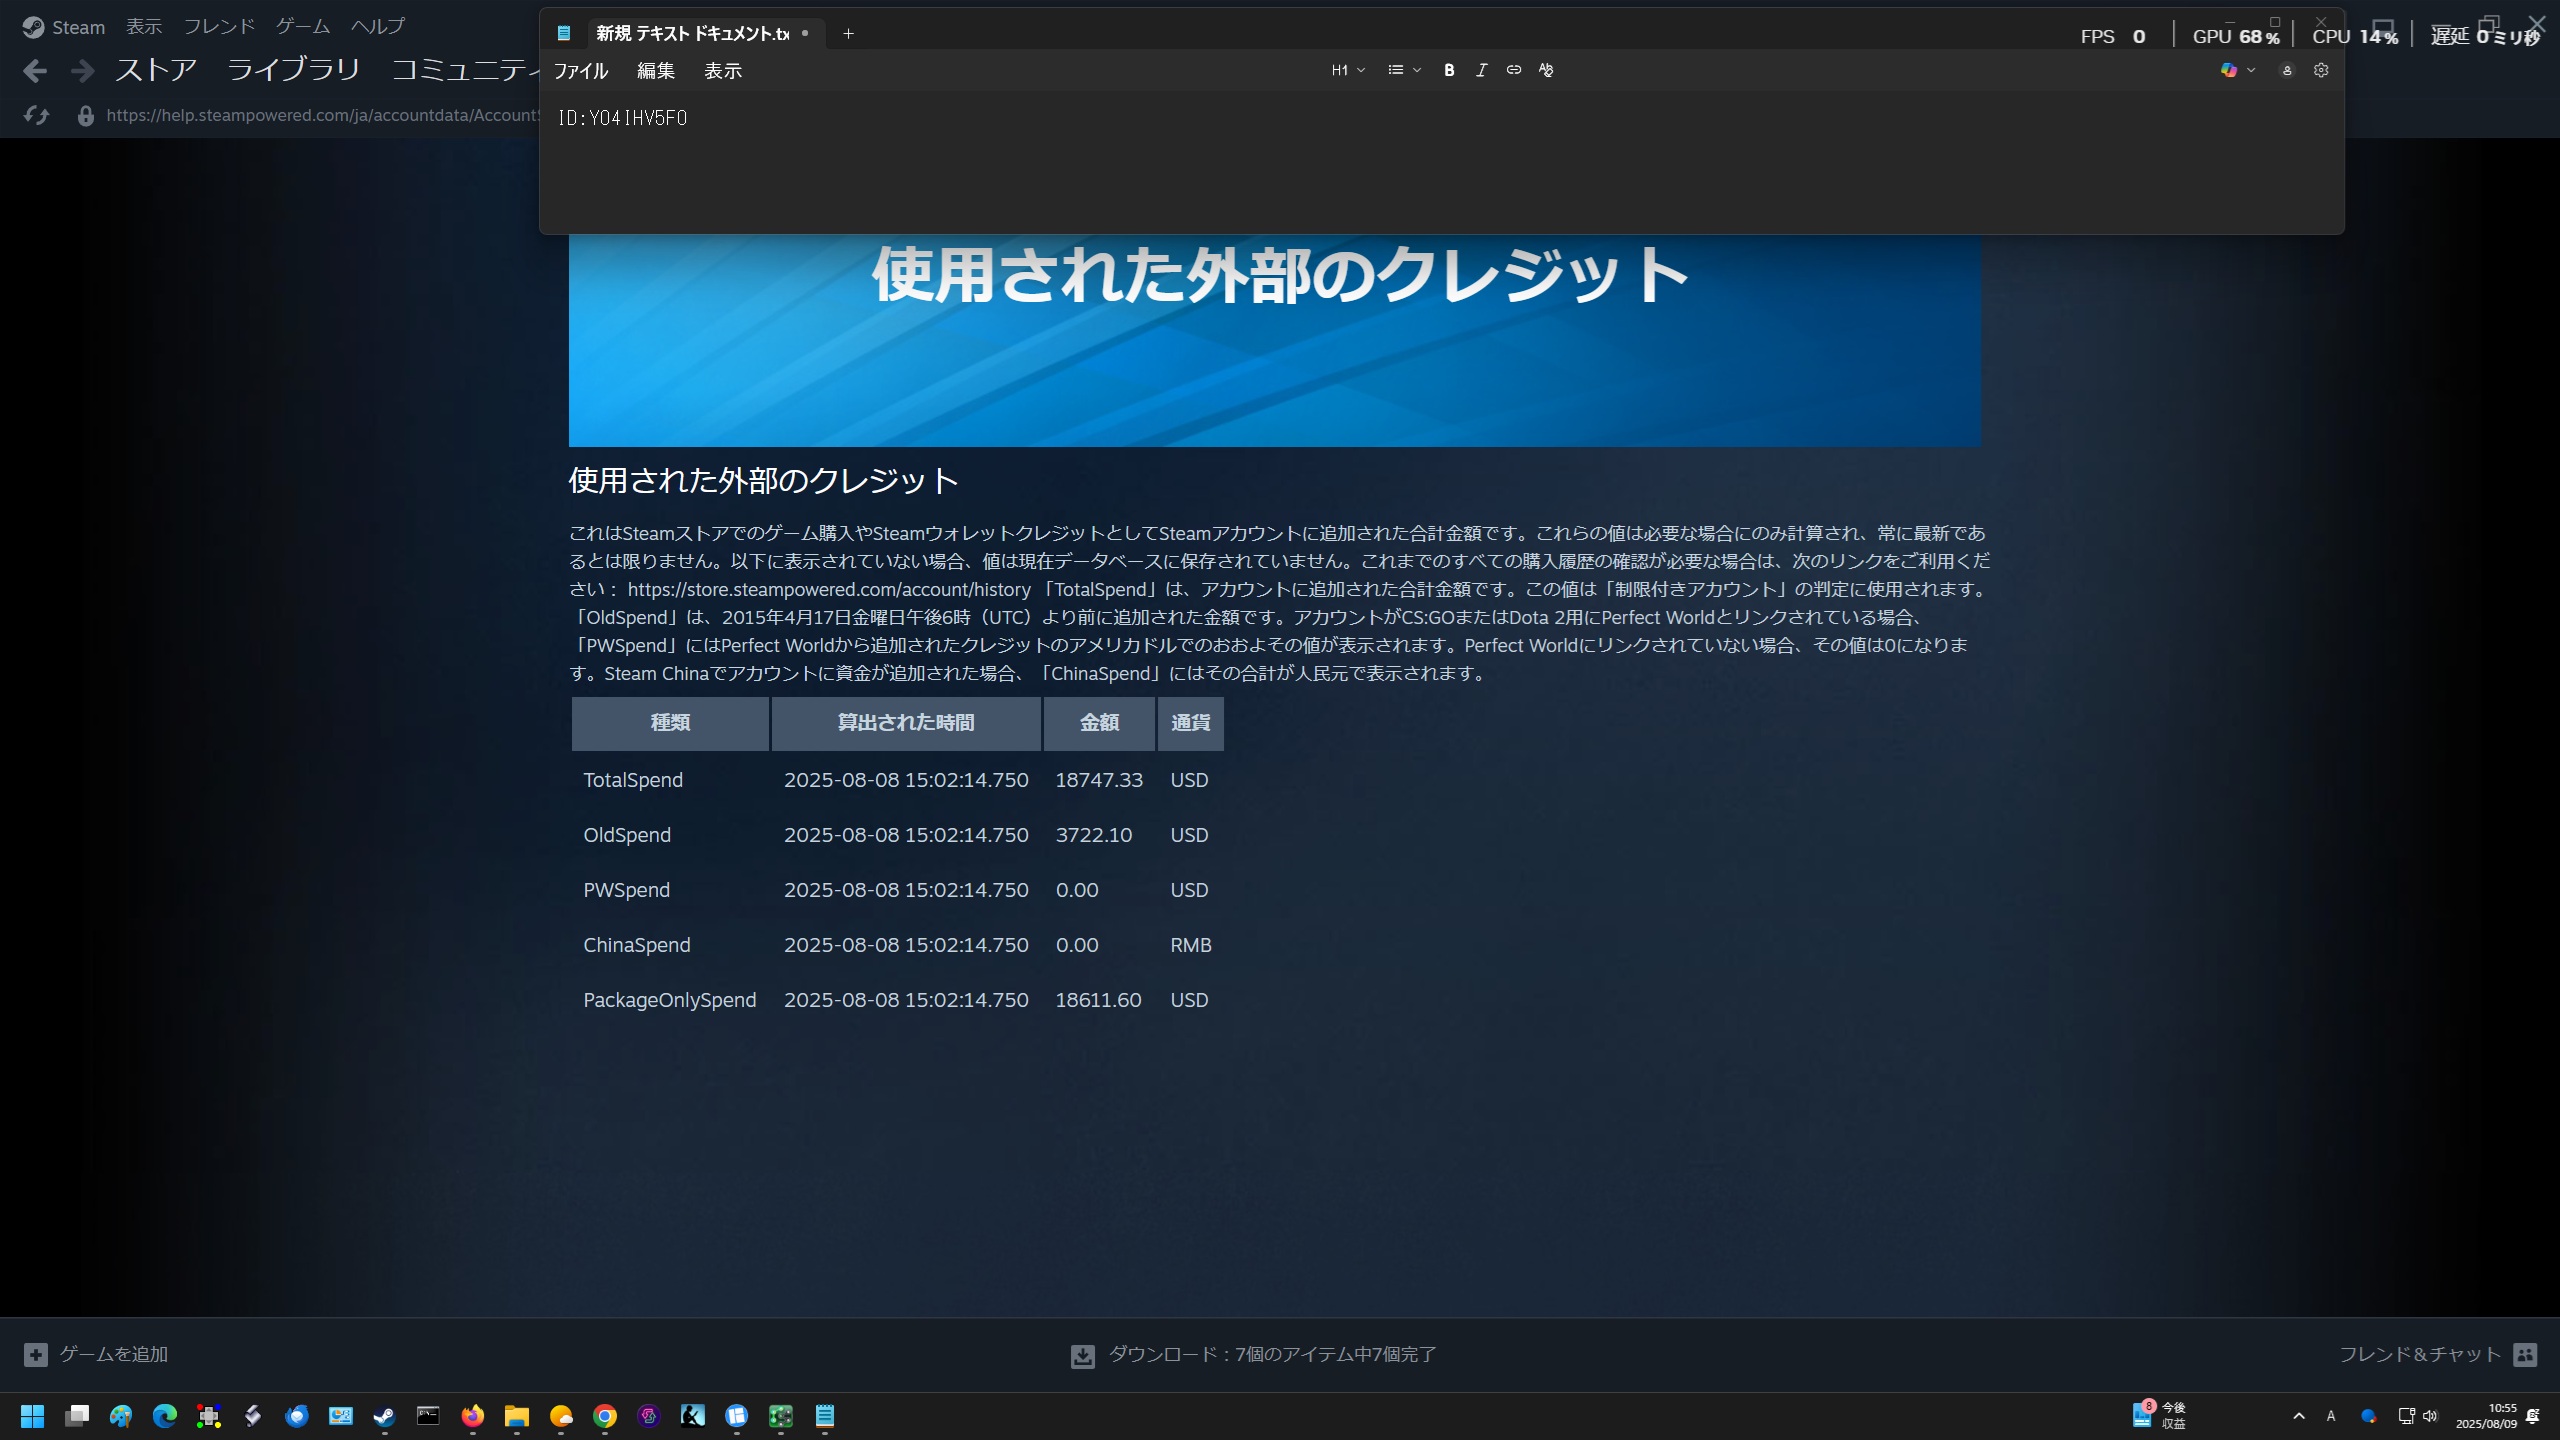Insert link using Notepad toolbar
The image size is (2560, 1440).
click(x=1514, y=70)
